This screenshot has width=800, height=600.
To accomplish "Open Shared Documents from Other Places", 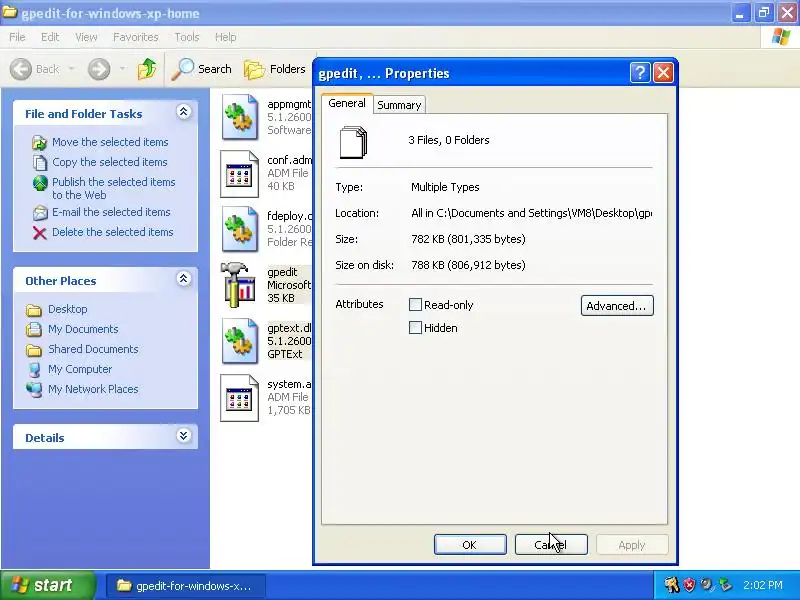I will (93, 349).
